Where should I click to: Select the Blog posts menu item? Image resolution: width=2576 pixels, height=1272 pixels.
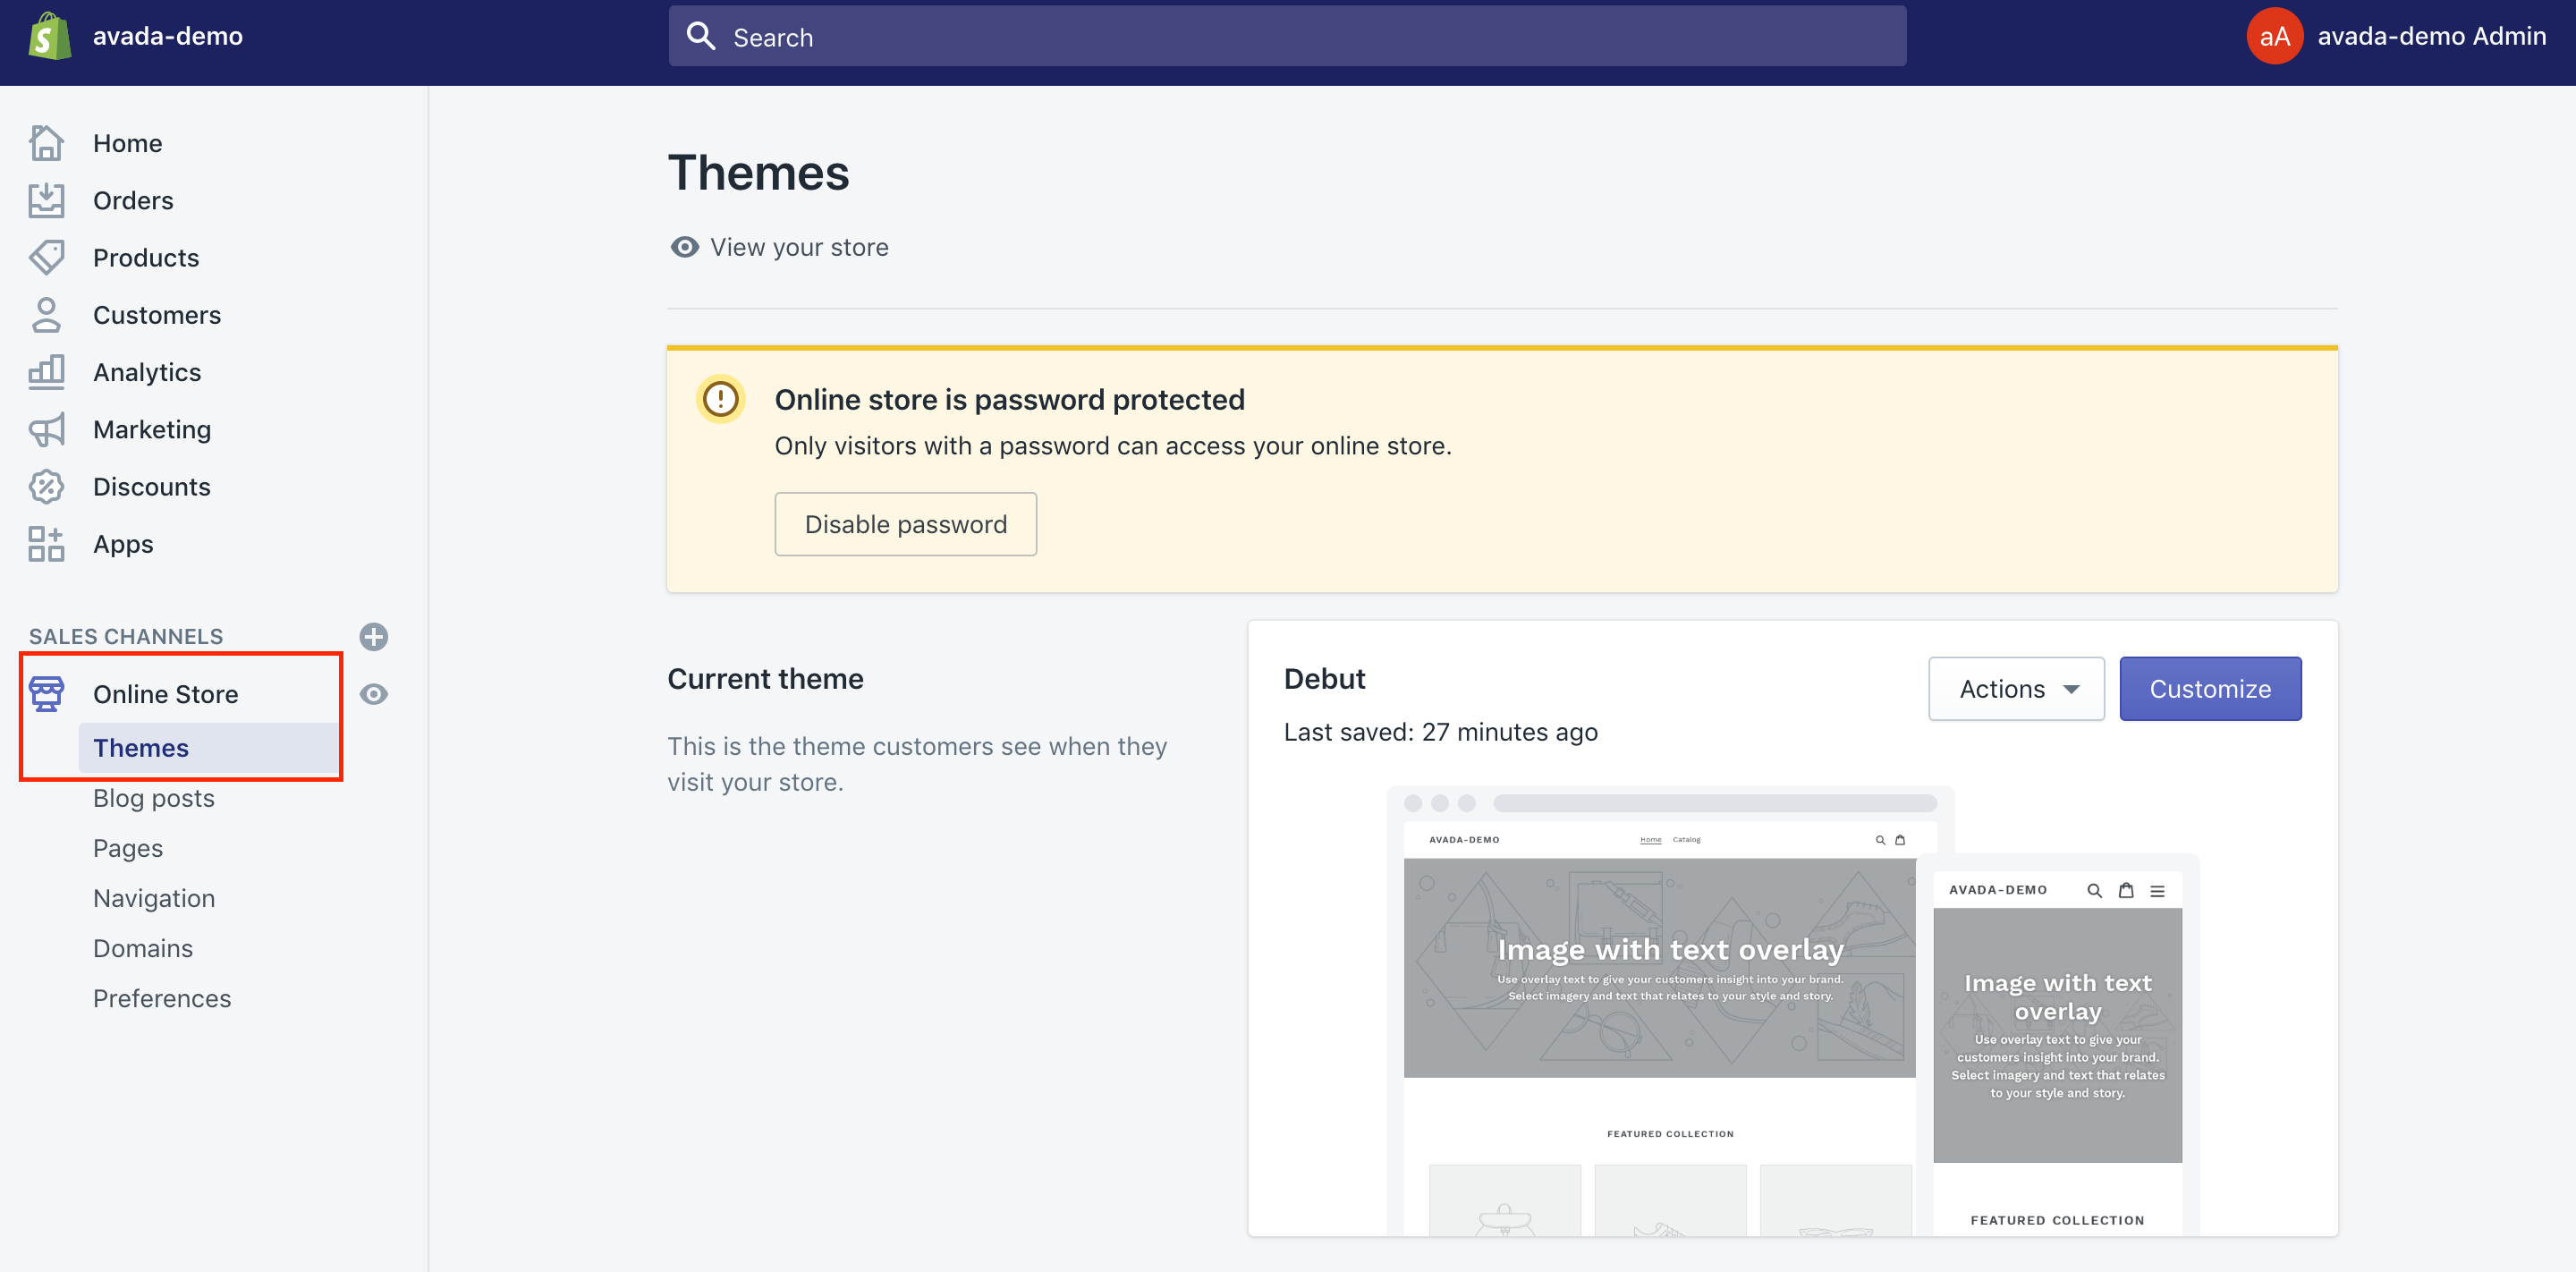153,797
